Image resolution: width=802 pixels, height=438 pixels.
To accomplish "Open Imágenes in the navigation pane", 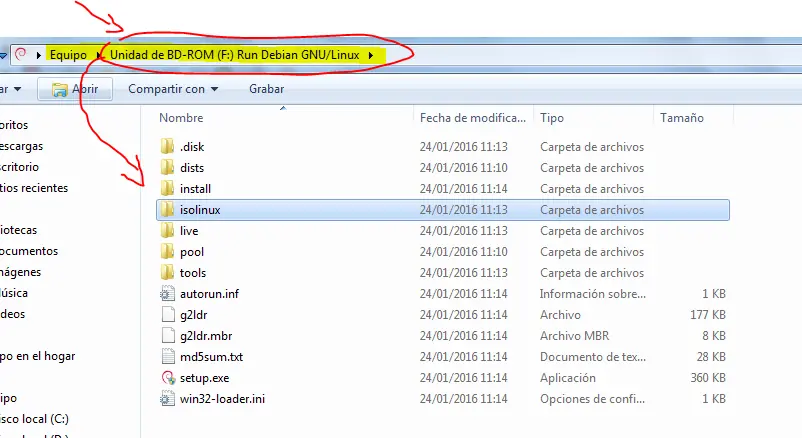I will click(20, 272).
